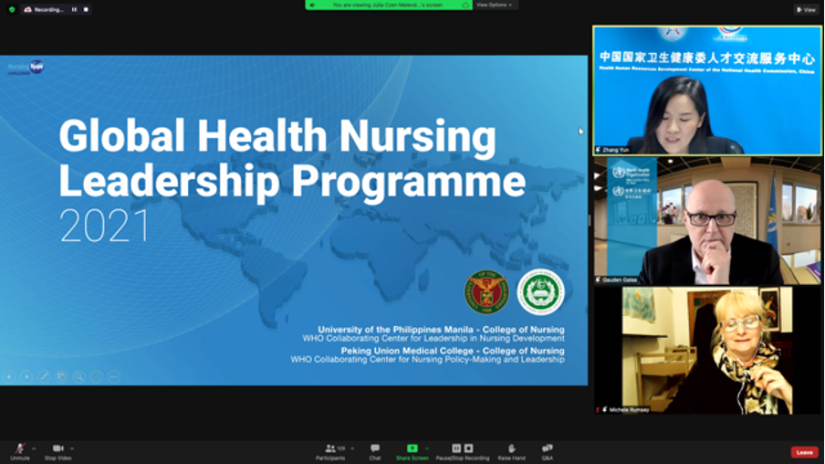Advance to next slide in presentation controls

26,377
